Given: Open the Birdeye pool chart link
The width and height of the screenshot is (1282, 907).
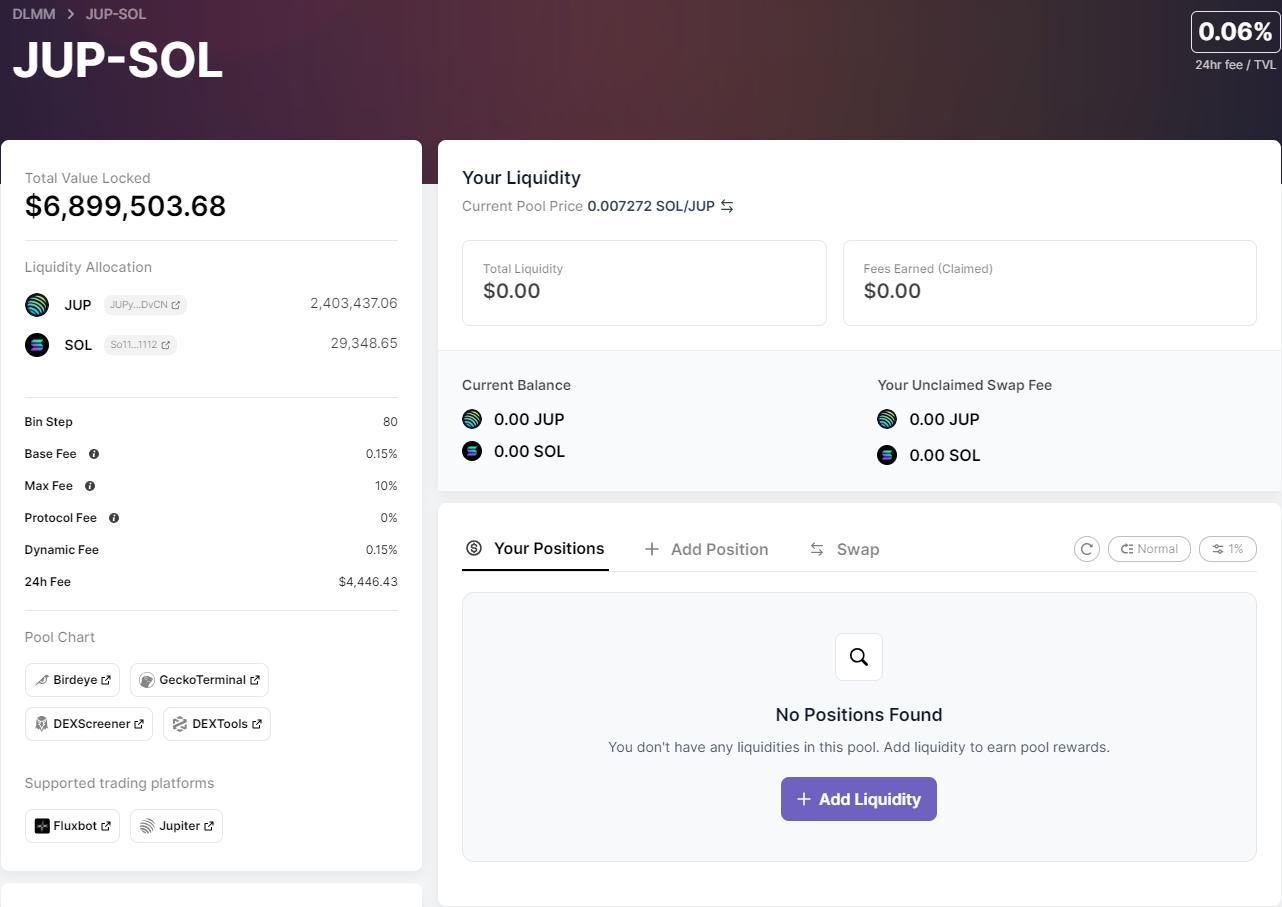Looking at the screenshot, I should (72, 680).
